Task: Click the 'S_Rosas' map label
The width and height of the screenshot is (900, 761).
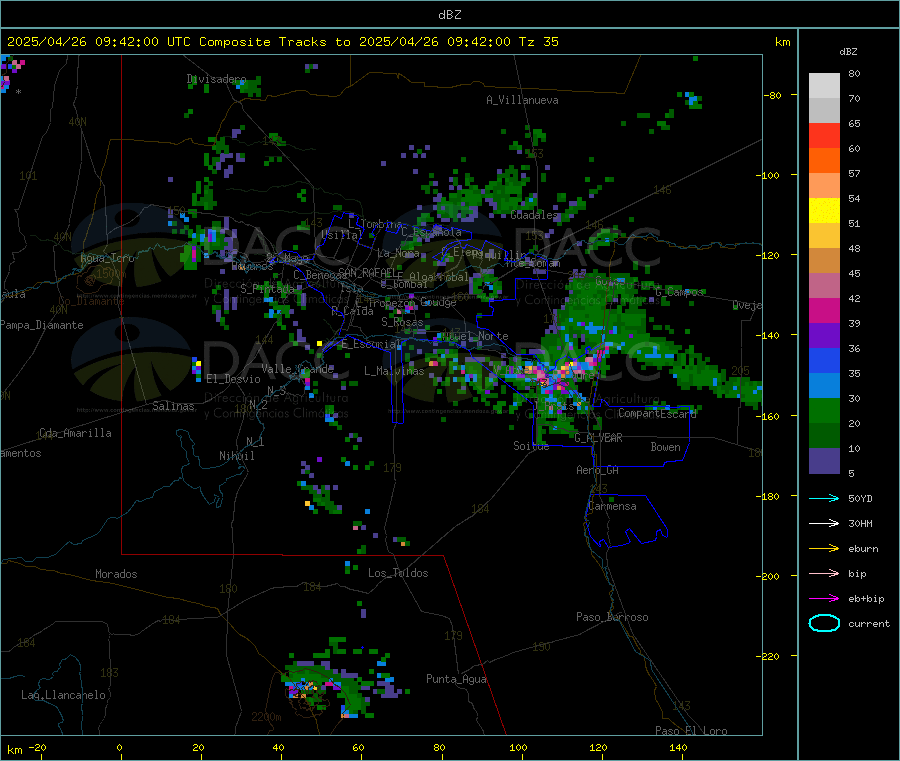Action: click(402, 323)
